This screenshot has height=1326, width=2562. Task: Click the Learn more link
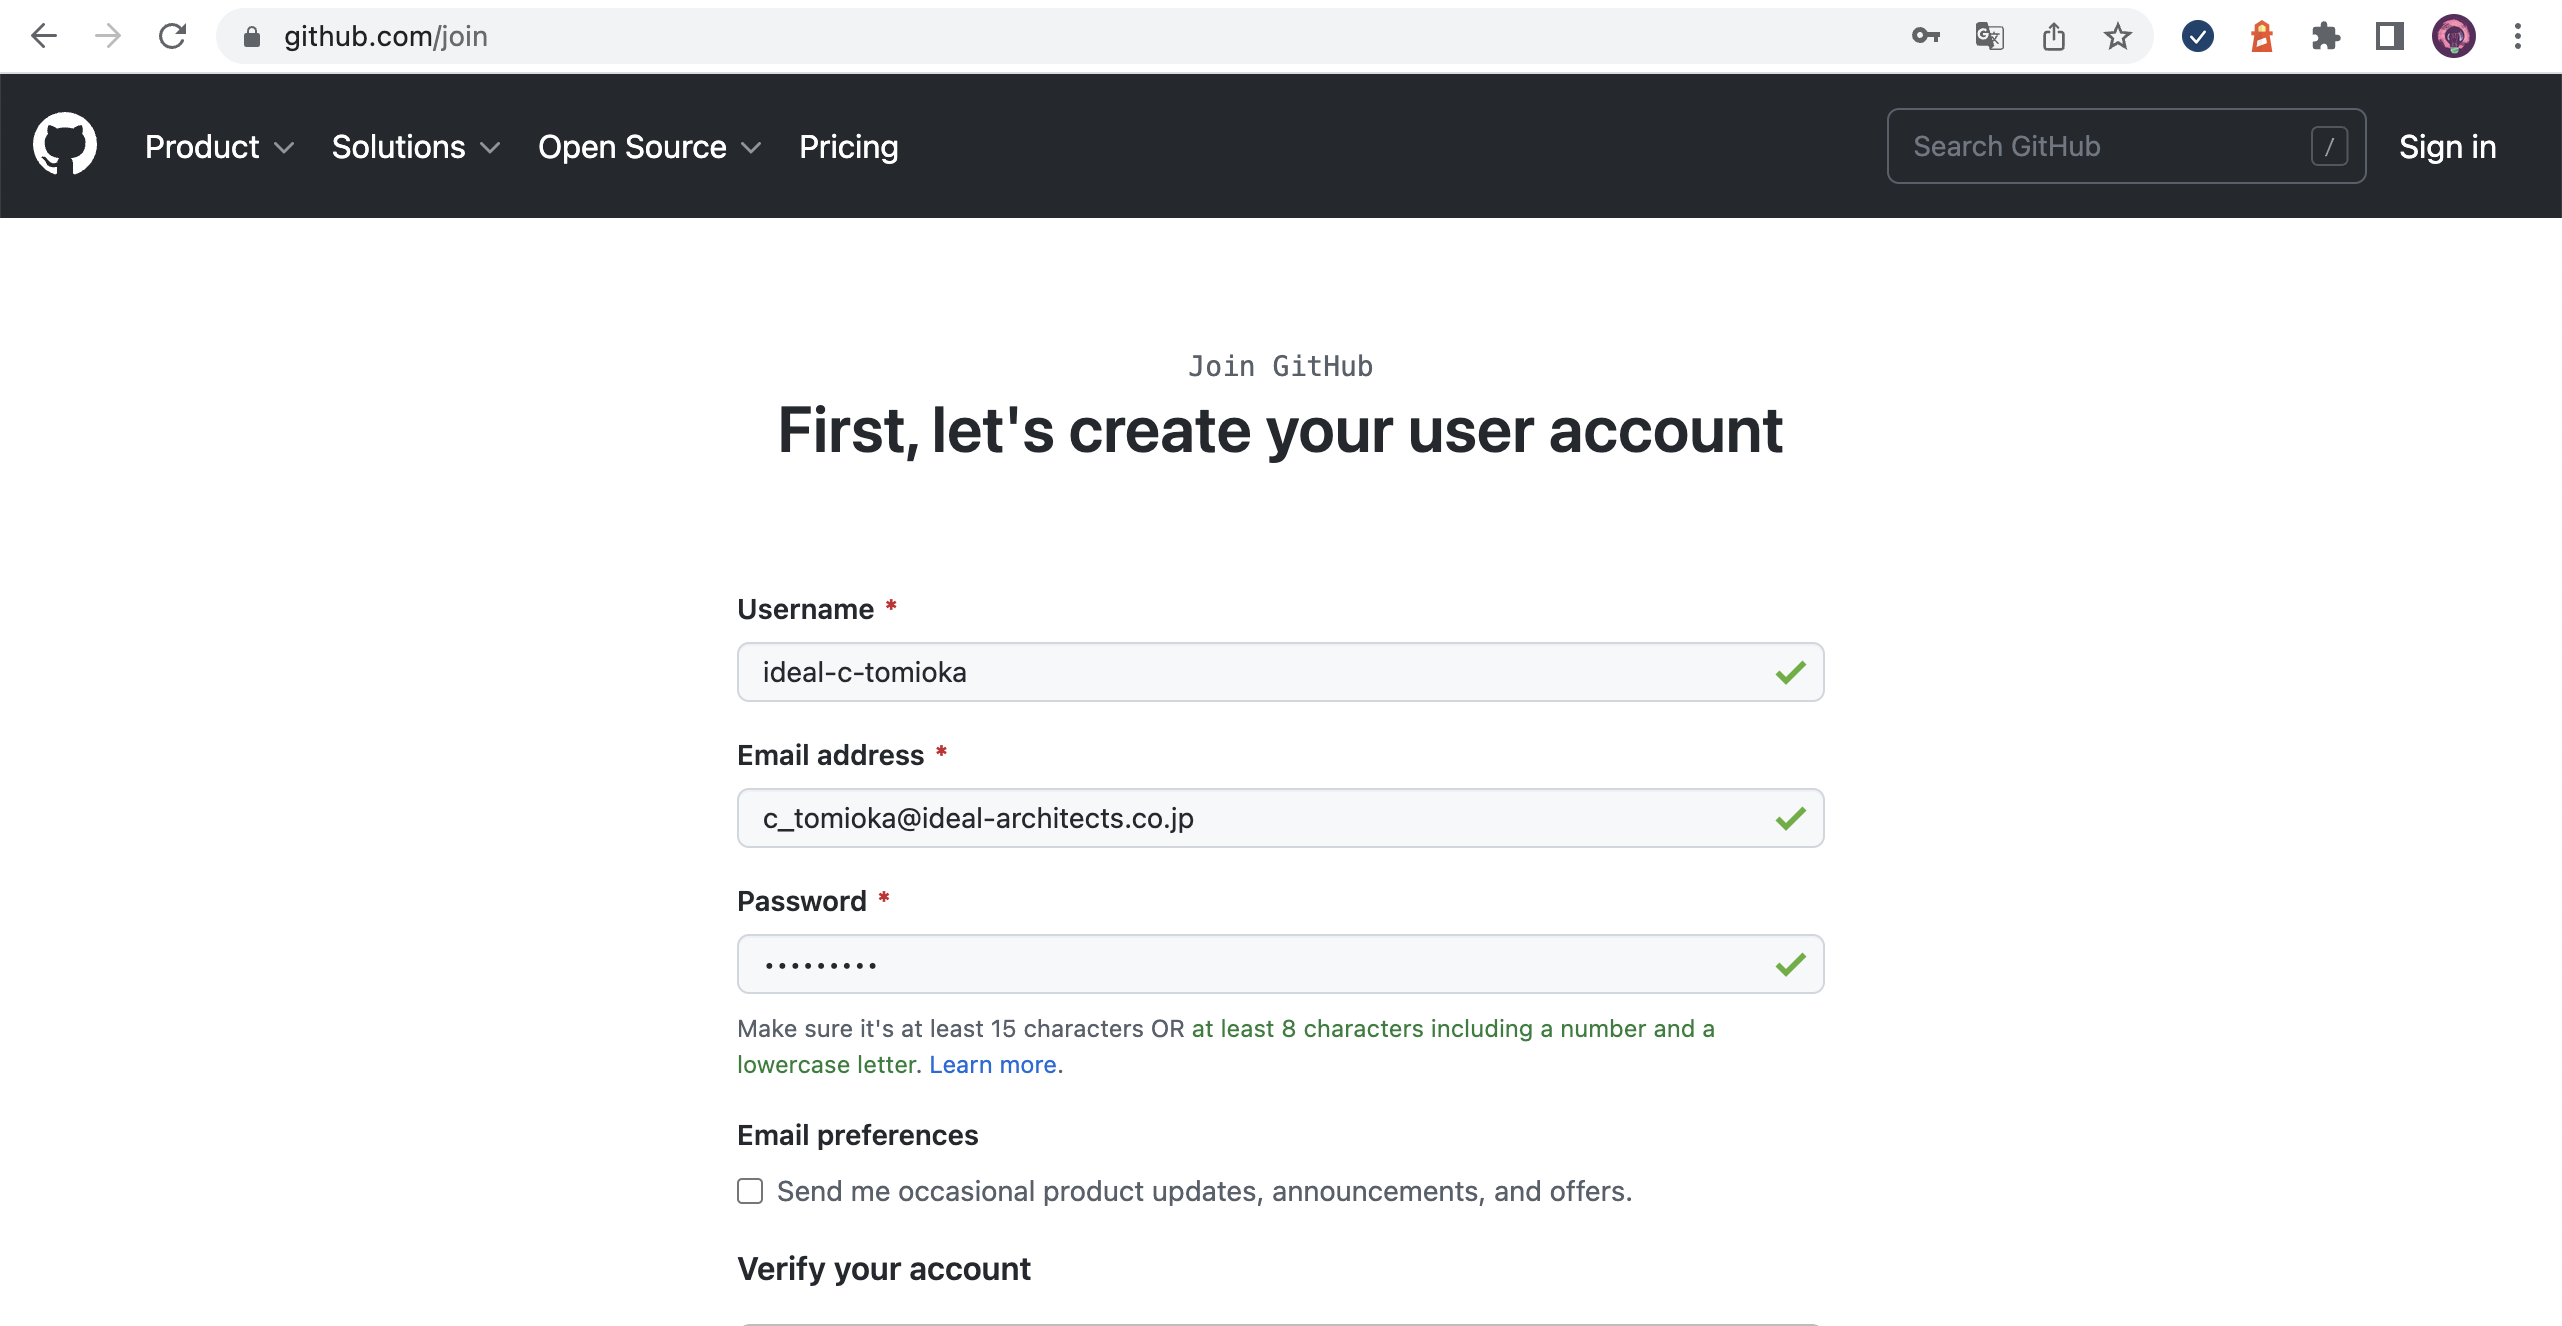pyautogui.click(x=991, y=1064)
